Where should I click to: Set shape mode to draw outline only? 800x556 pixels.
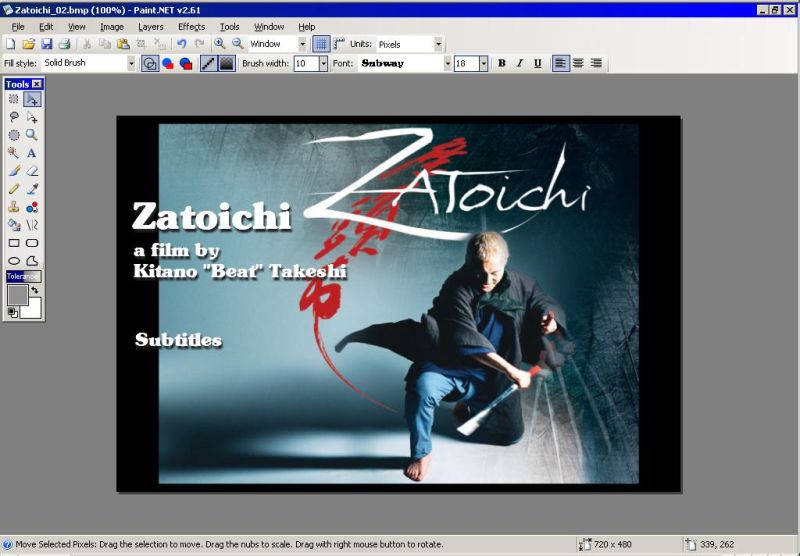pos(149,63)
